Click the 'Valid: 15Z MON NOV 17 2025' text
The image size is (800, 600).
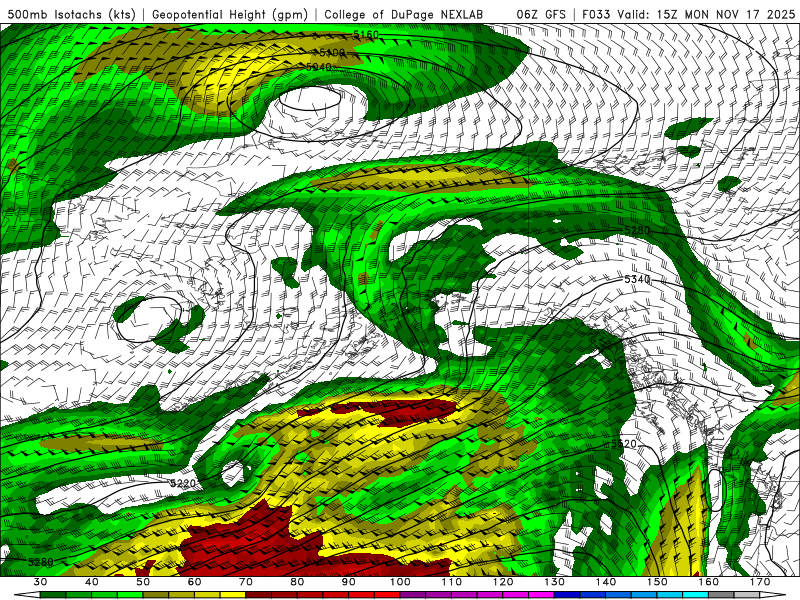(706, 14)
